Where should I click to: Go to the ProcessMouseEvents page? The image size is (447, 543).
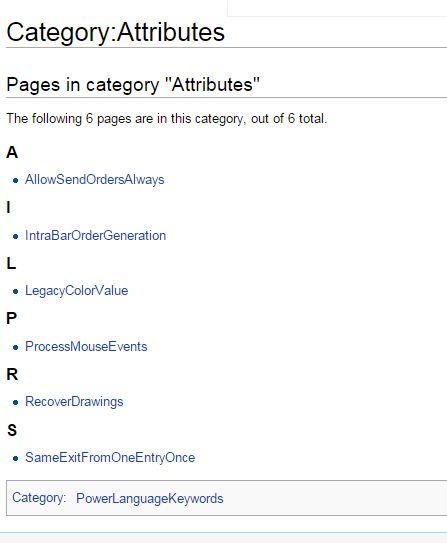[x=86, y=346]
